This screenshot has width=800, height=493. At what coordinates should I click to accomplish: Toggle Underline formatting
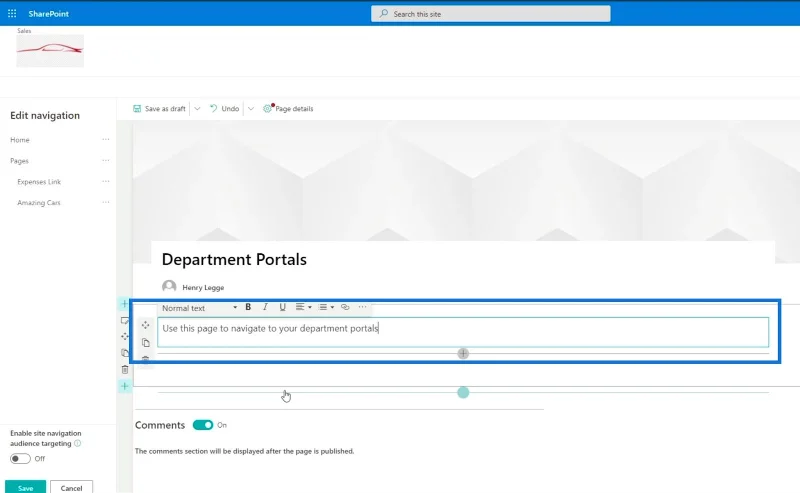click(x=282, y=307)
